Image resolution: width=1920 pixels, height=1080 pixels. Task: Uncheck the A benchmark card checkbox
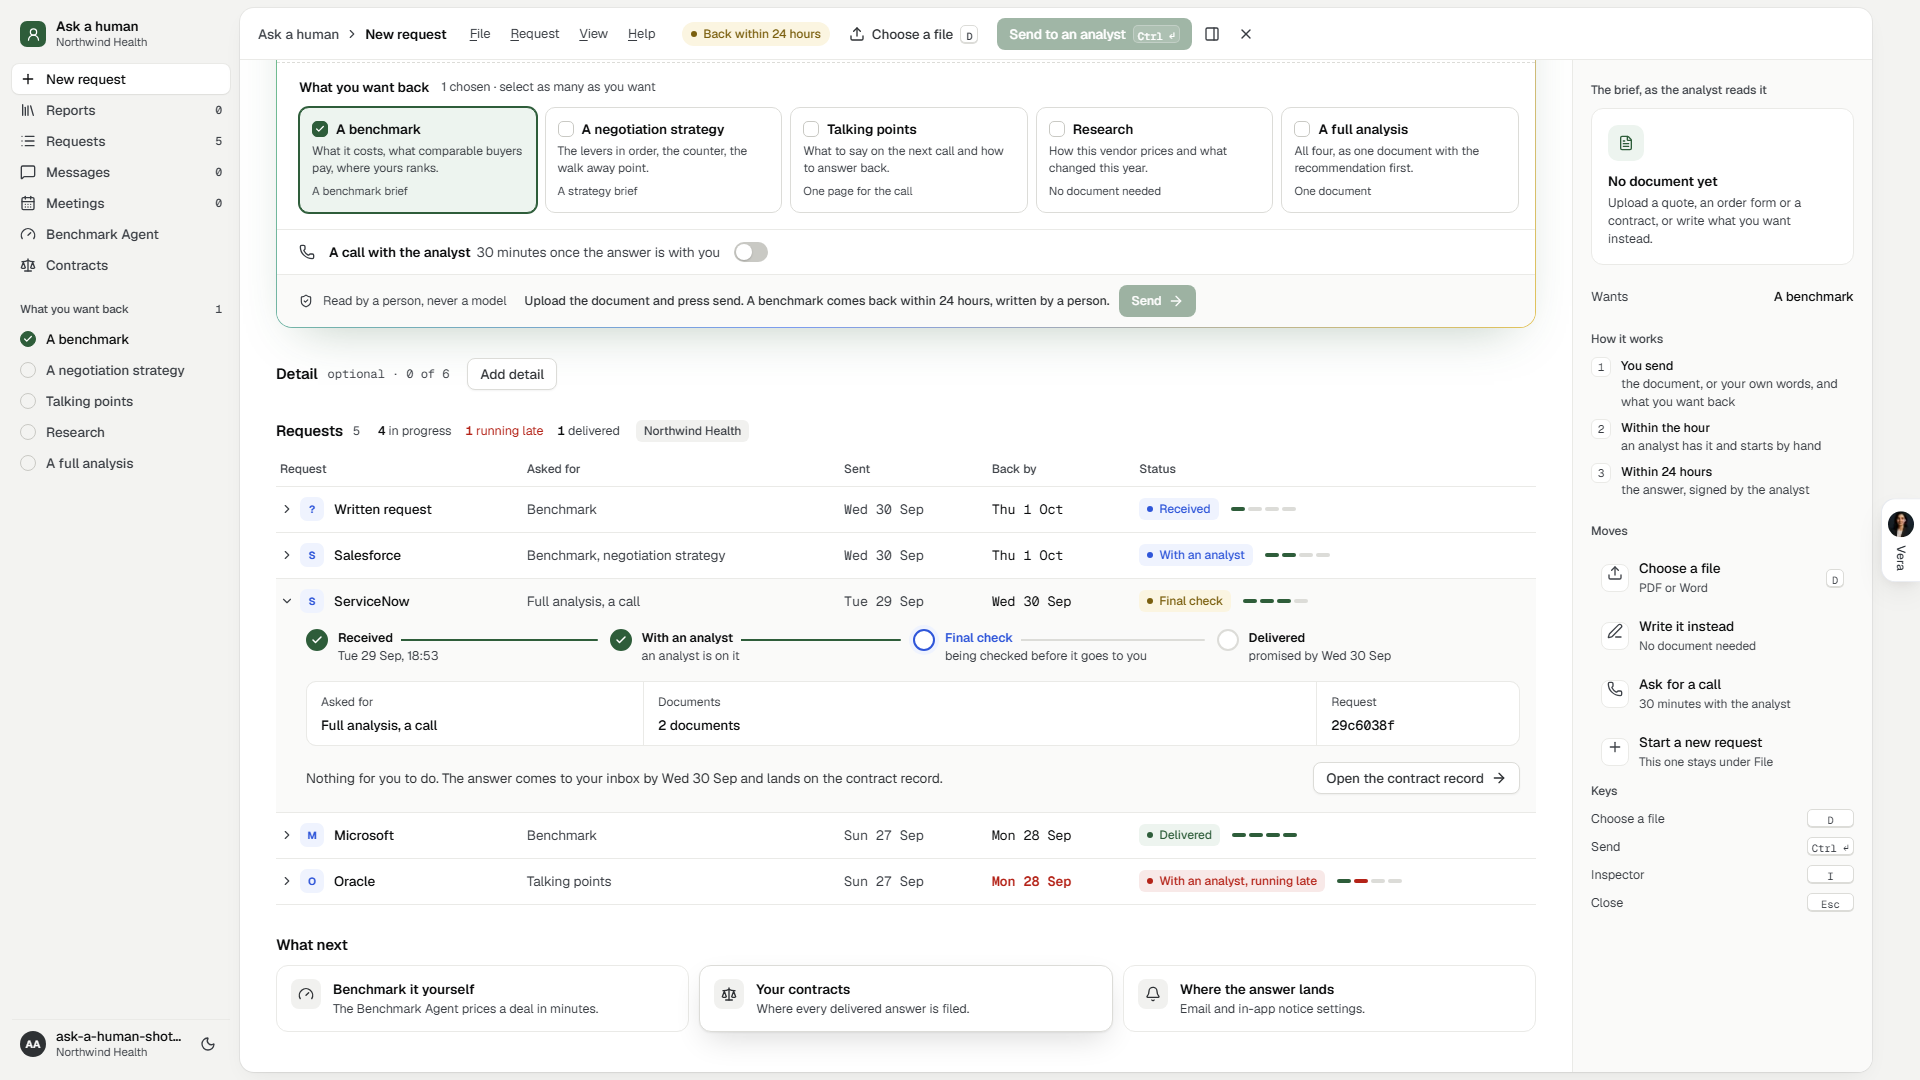[320, 129]
